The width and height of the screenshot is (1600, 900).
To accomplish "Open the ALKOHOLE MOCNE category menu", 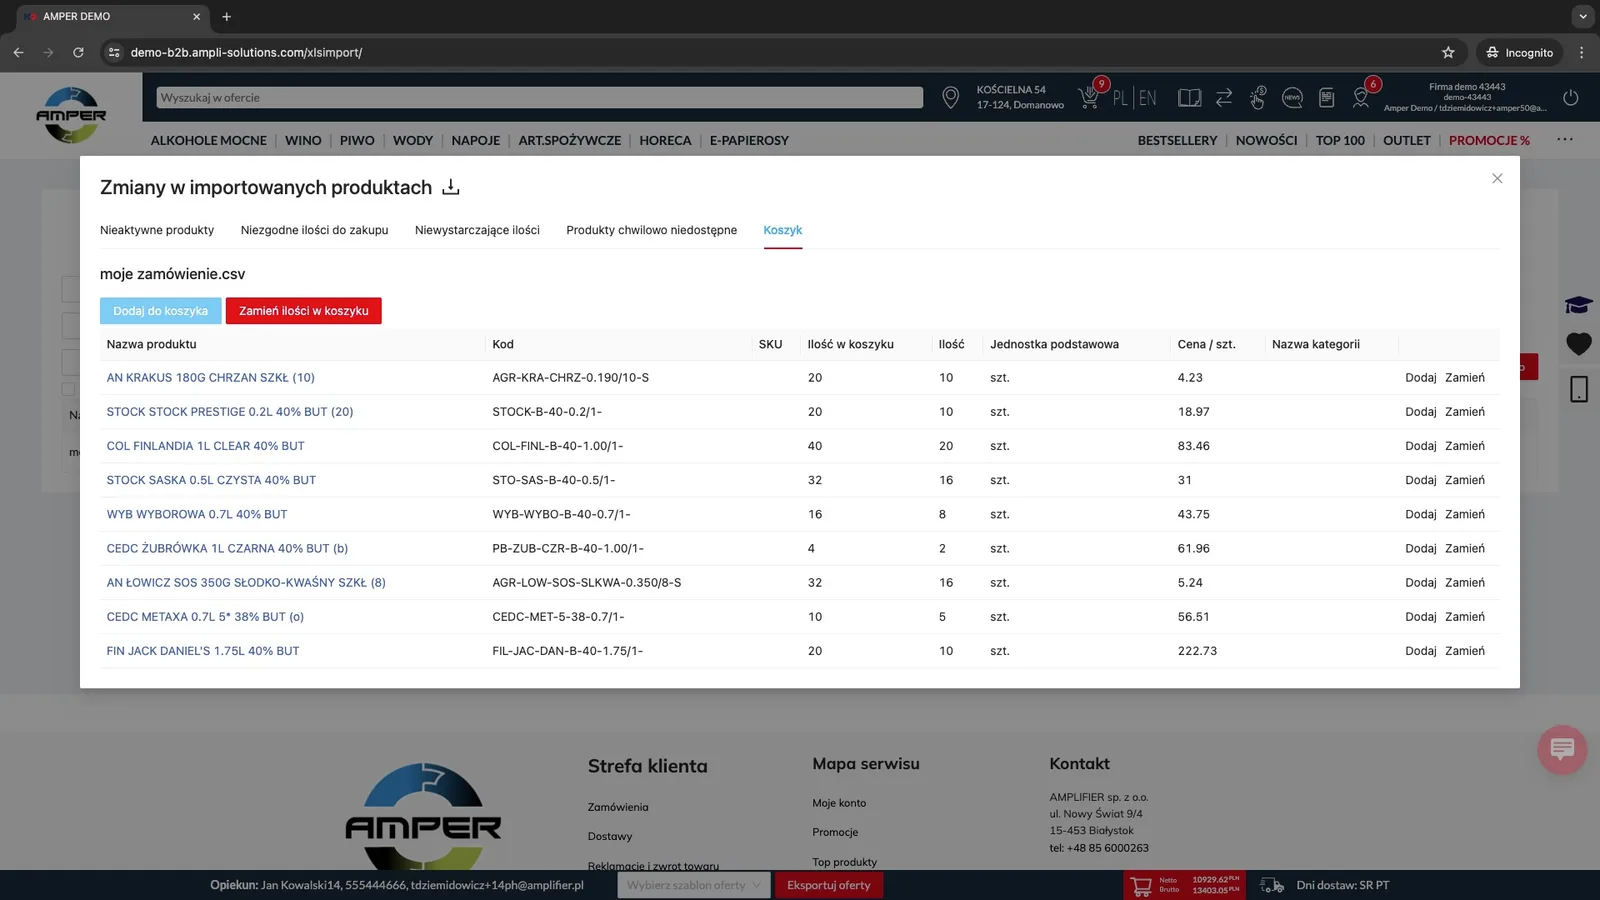I will click(x=209, y=140).
